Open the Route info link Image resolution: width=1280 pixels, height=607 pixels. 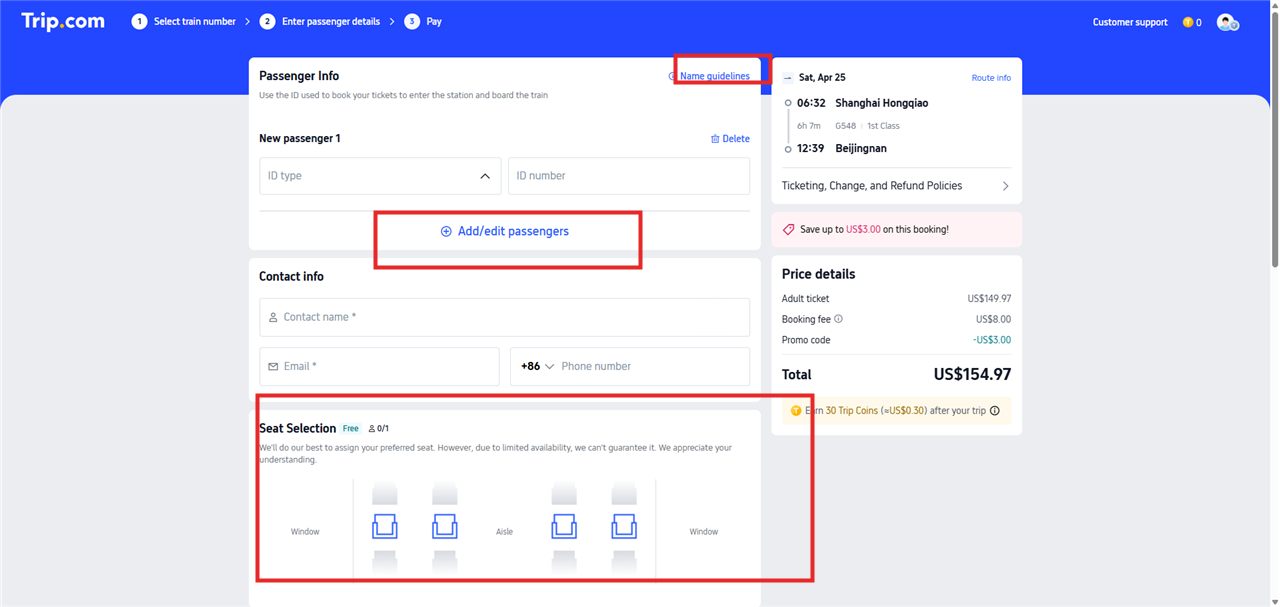click(991, 77)
